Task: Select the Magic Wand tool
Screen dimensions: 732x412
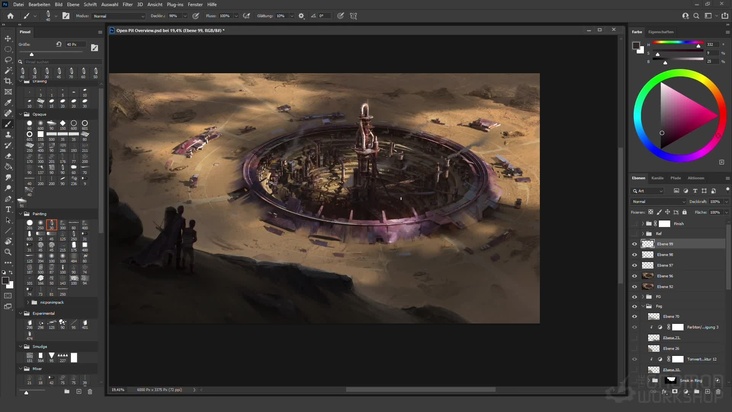Action: pos(8,70)
